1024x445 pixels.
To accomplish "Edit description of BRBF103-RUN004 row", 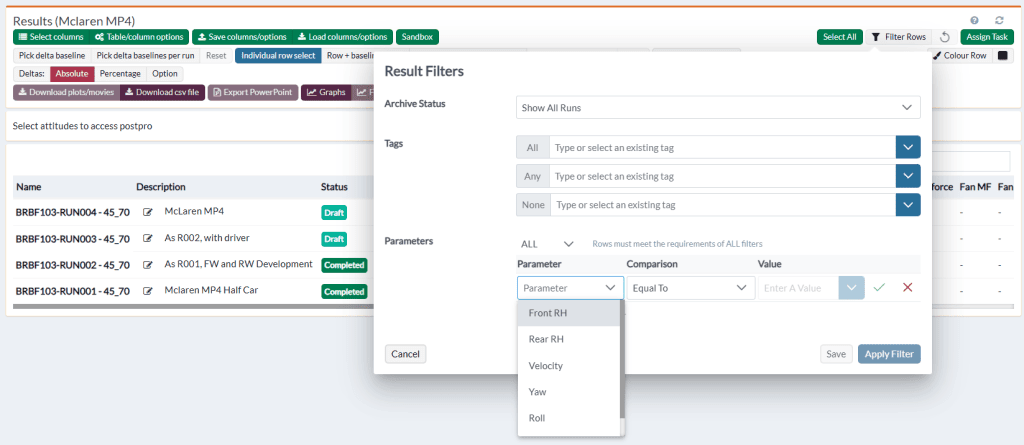I will [148, 212].
